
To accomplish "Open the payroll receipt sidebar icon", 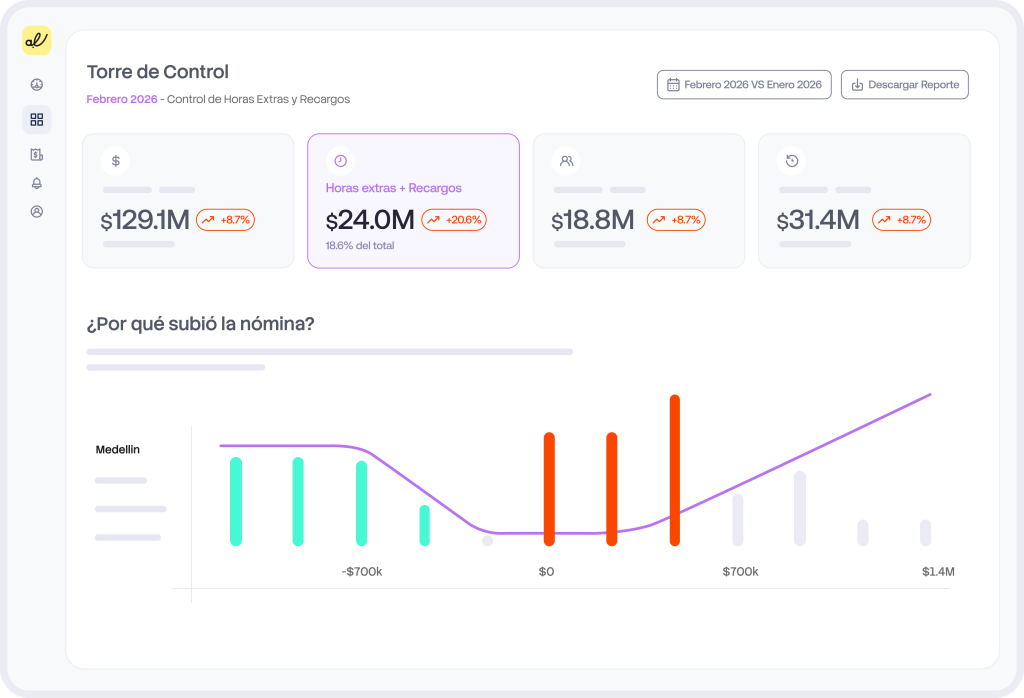I will coord(37,155).
